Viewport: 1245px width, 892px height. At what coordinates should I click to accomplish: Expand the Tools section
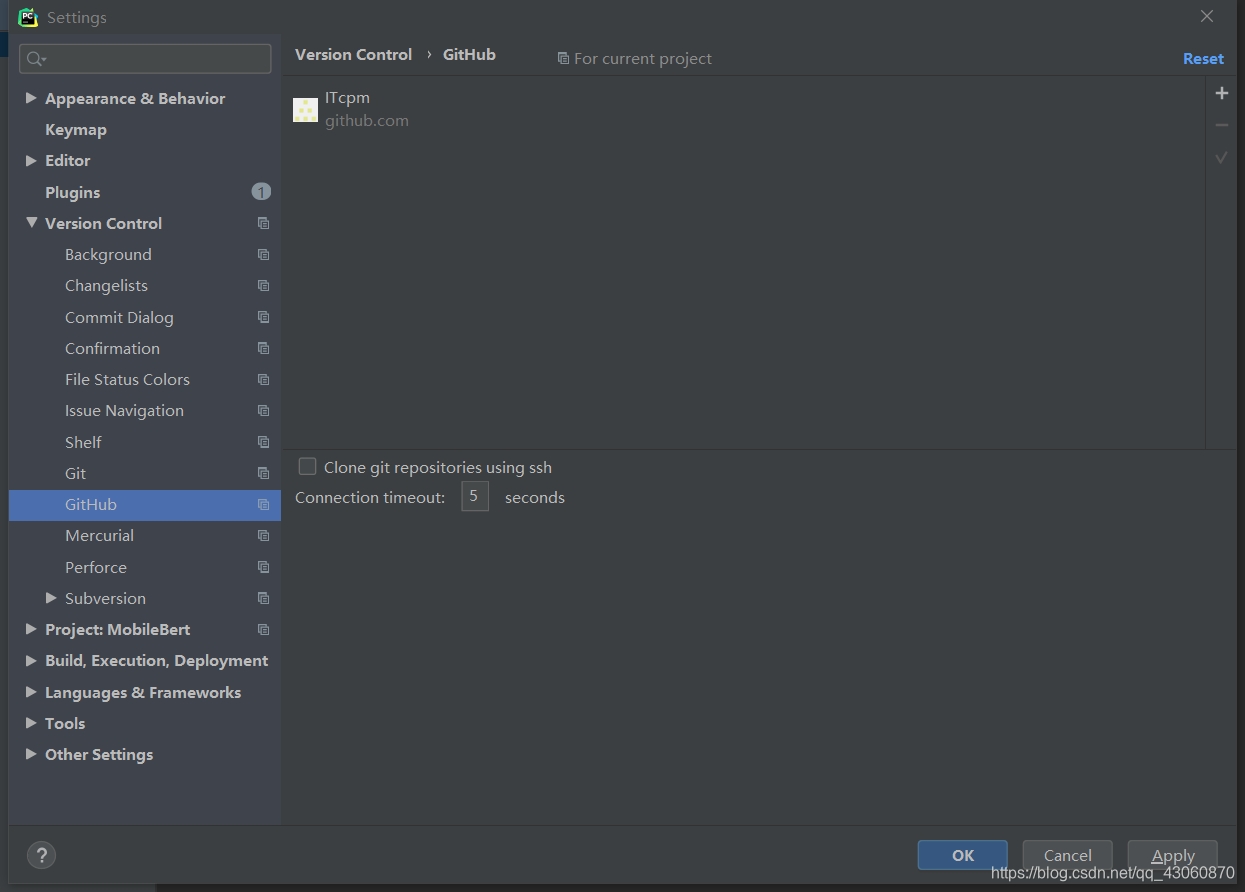click(x=31, y=723)
